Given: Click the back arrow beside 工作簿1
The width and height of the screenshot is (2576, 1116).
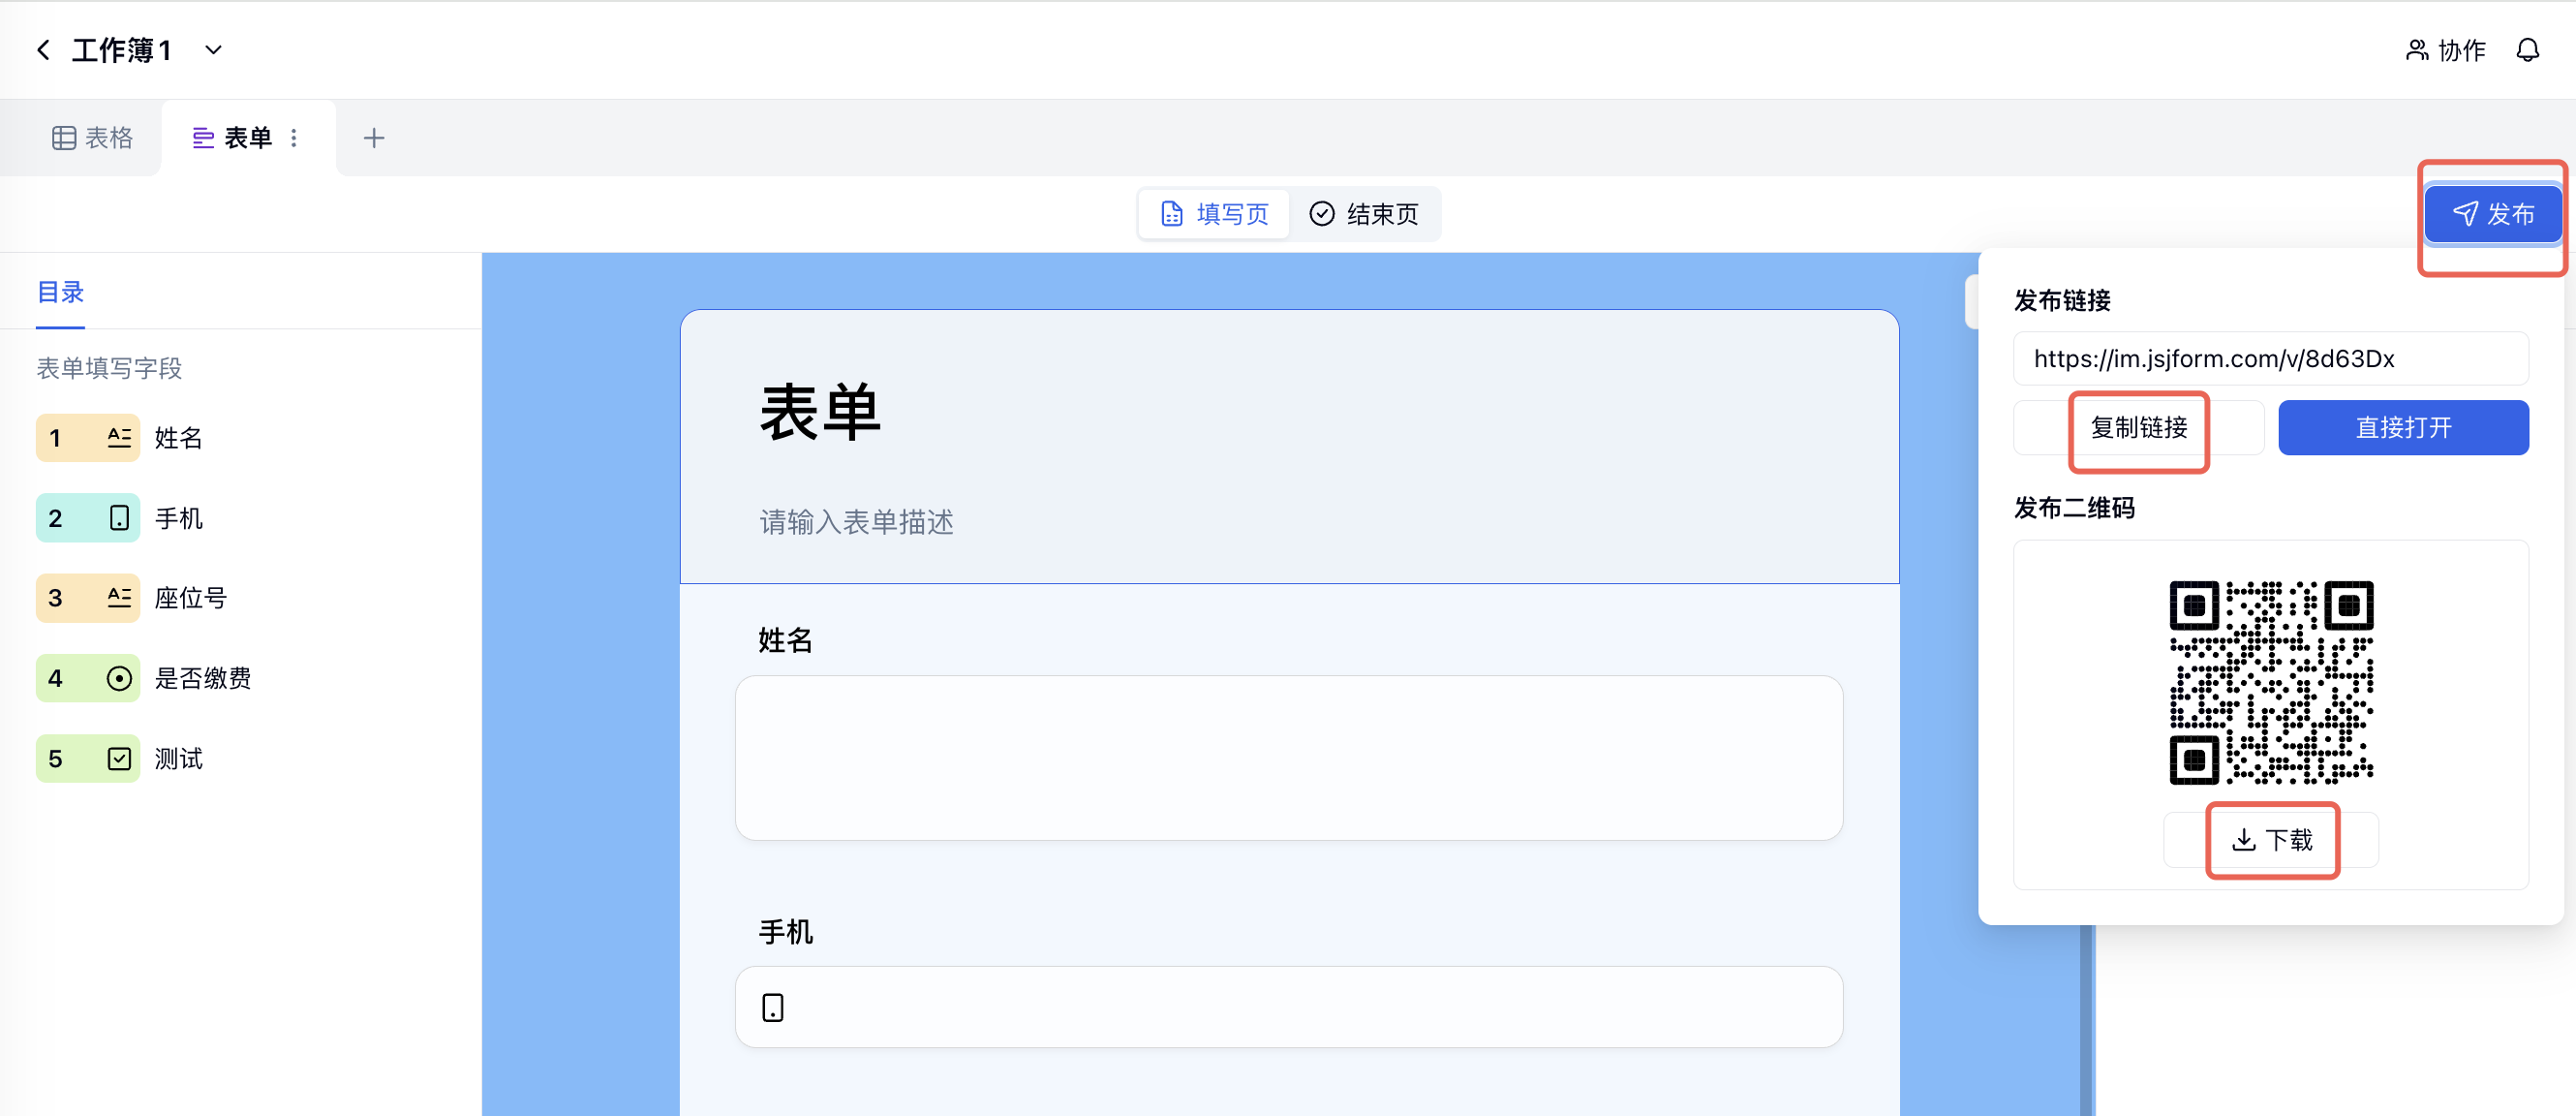Looking at the screenshot, I should coord(43,50).
